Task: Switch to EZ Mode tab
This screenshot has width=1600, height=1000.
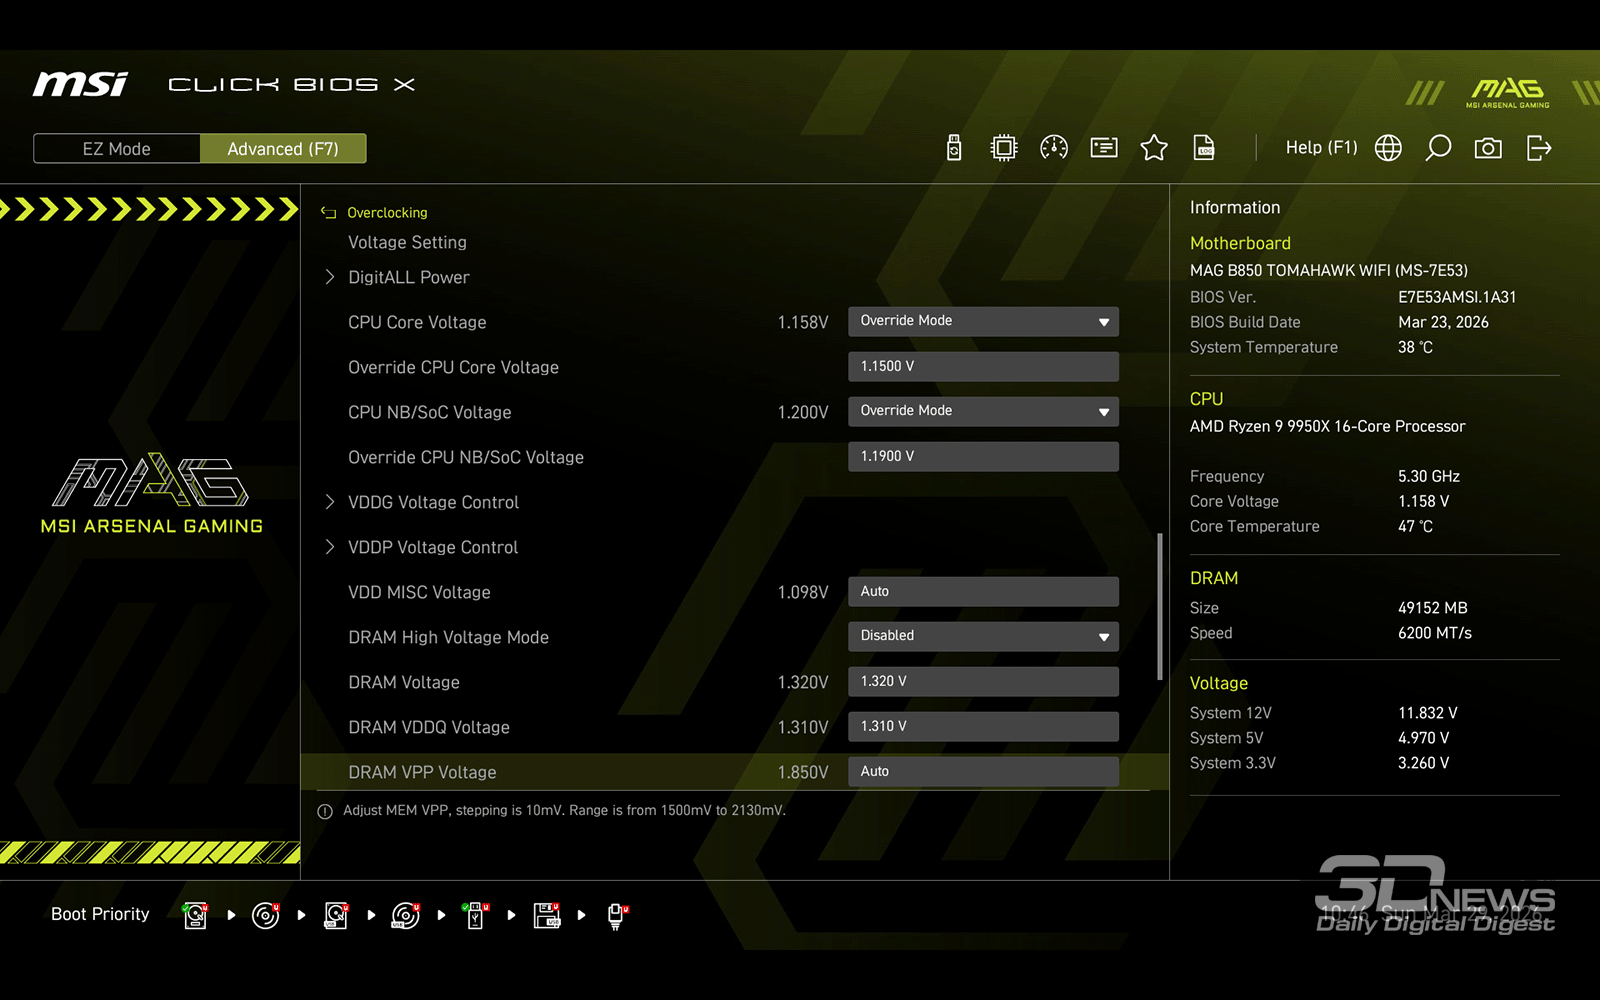Action: (x=117, y=149)
